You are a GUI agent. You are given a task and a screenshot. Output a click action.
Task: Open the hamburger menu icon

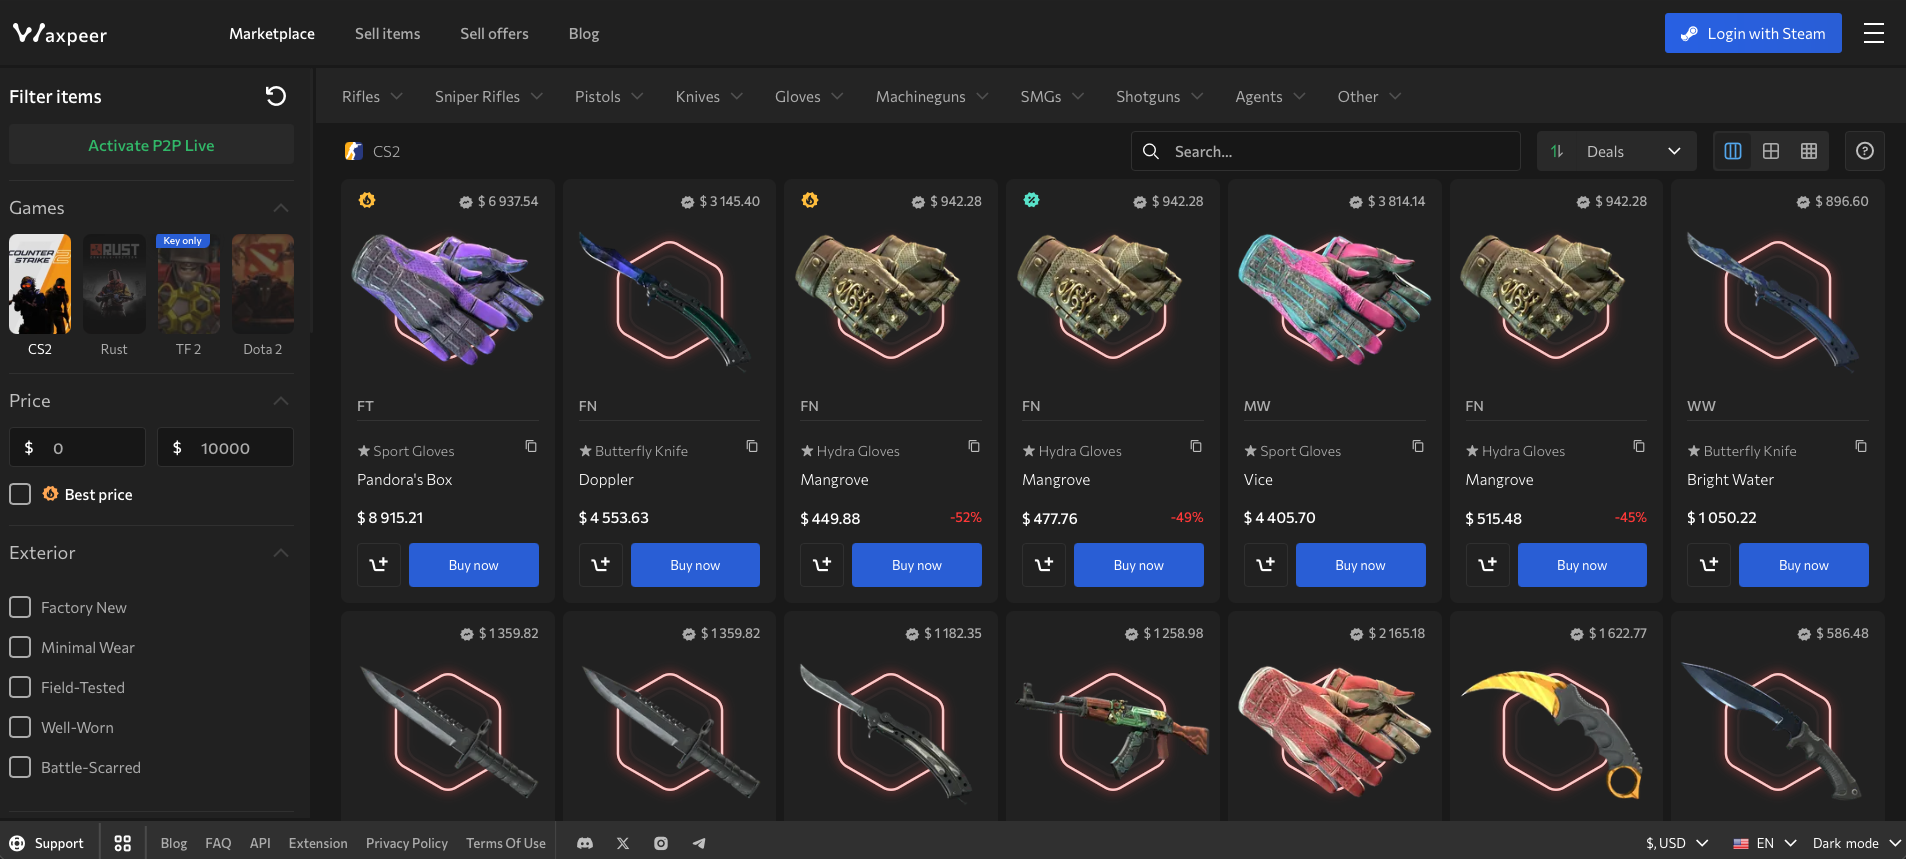pos(1873,34)
